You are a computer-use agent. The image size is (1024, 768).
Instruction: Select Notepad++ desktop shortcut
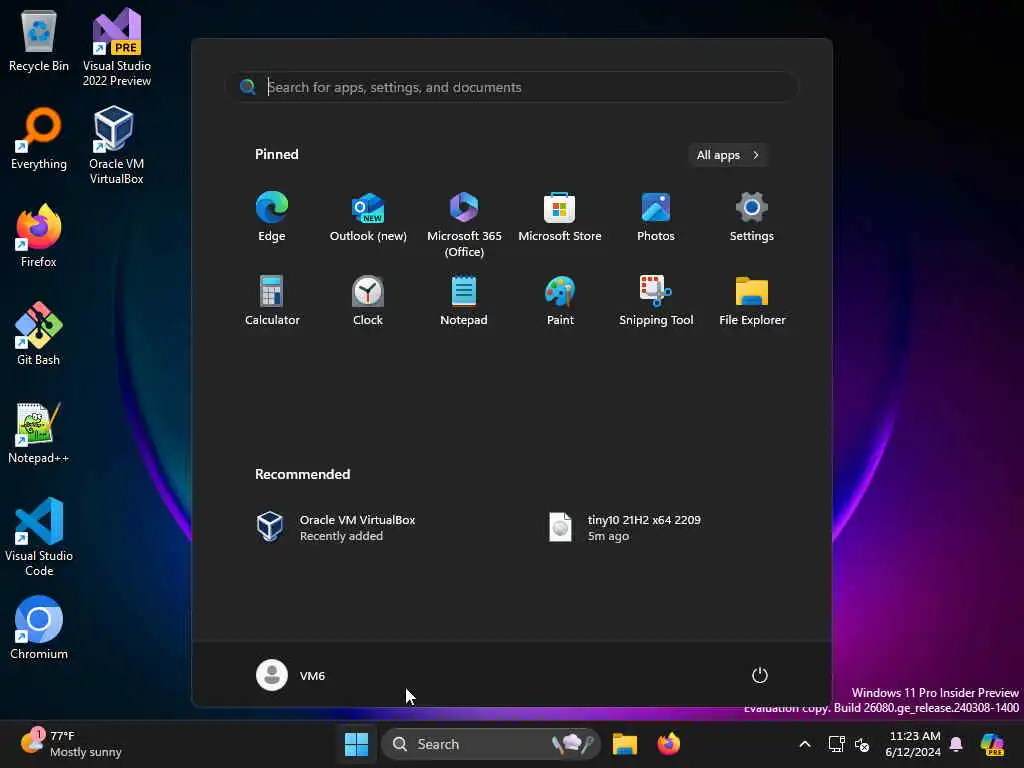[x=39, y=432]
